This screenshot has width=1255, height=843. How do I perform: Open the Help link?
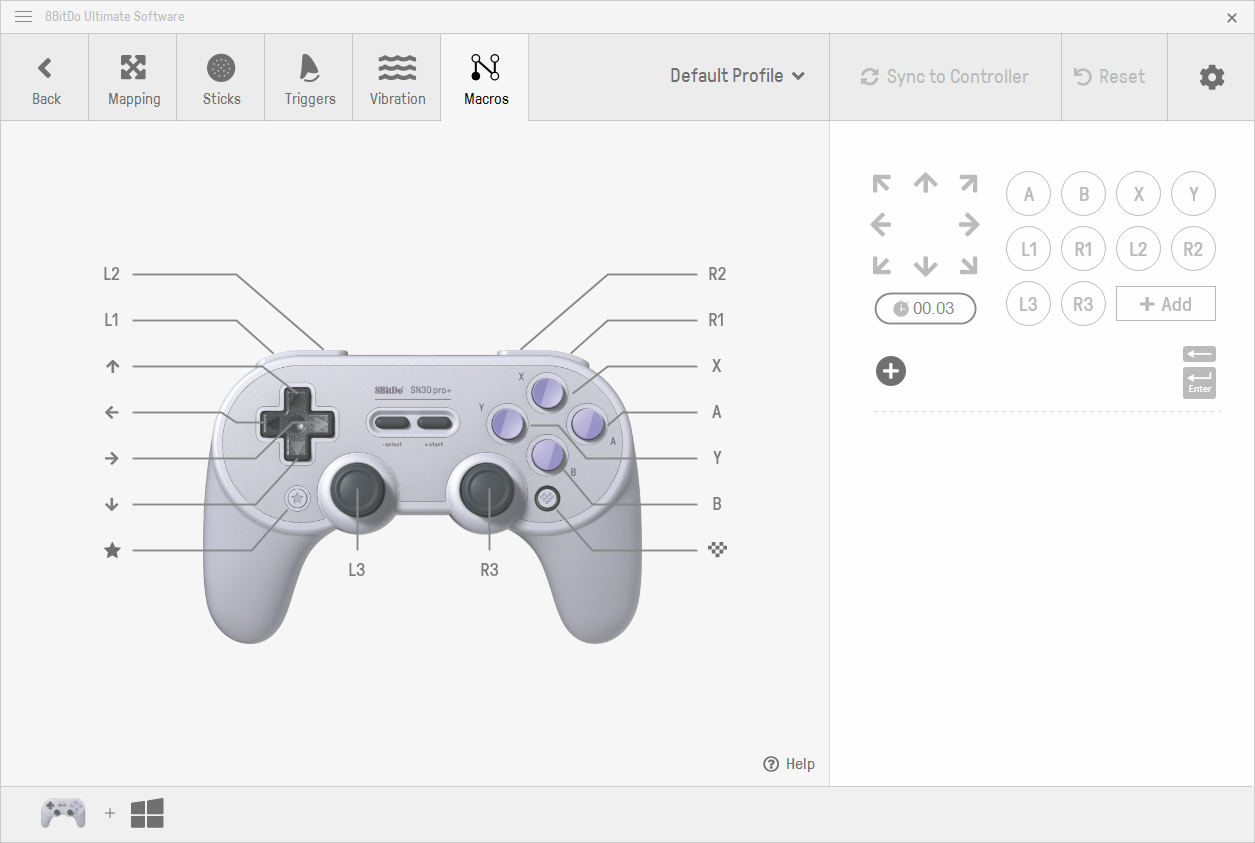789,764
